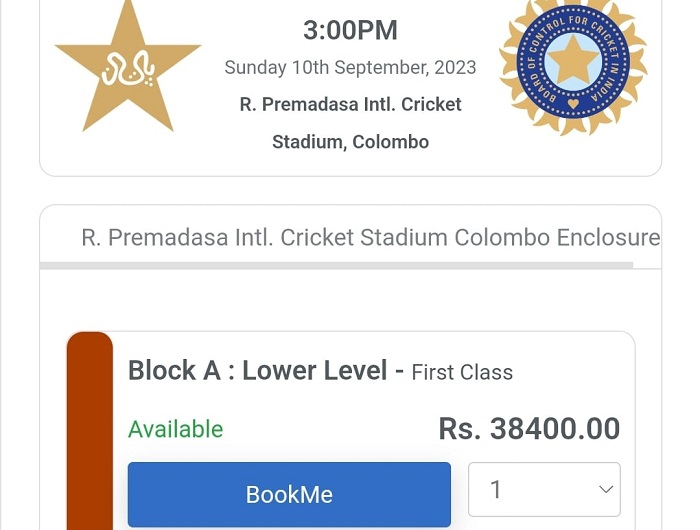Click the green Available status label
Screen dimensions: 700x530
click(175, 430)
